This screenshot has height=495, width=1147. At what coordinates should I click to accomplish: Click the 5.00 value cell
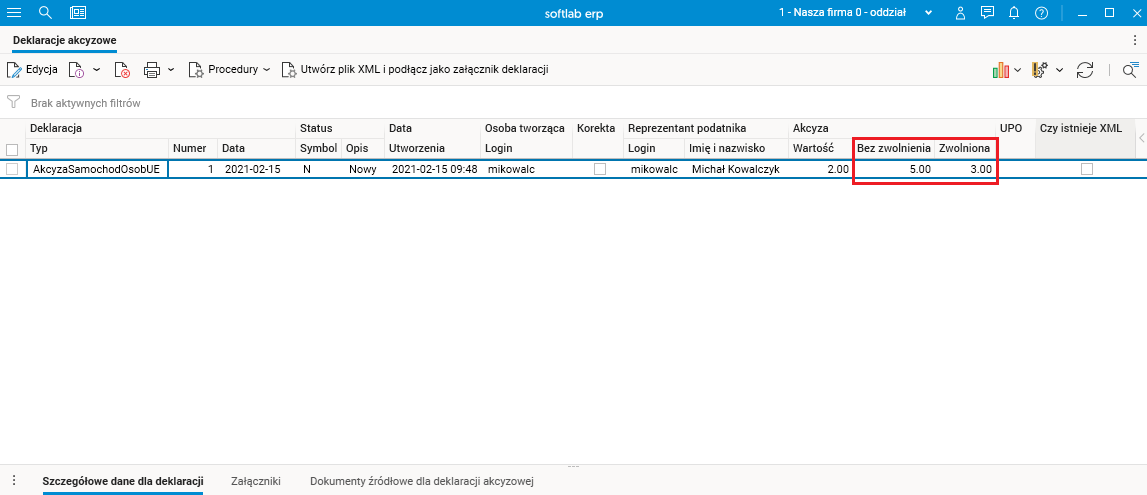894,169
